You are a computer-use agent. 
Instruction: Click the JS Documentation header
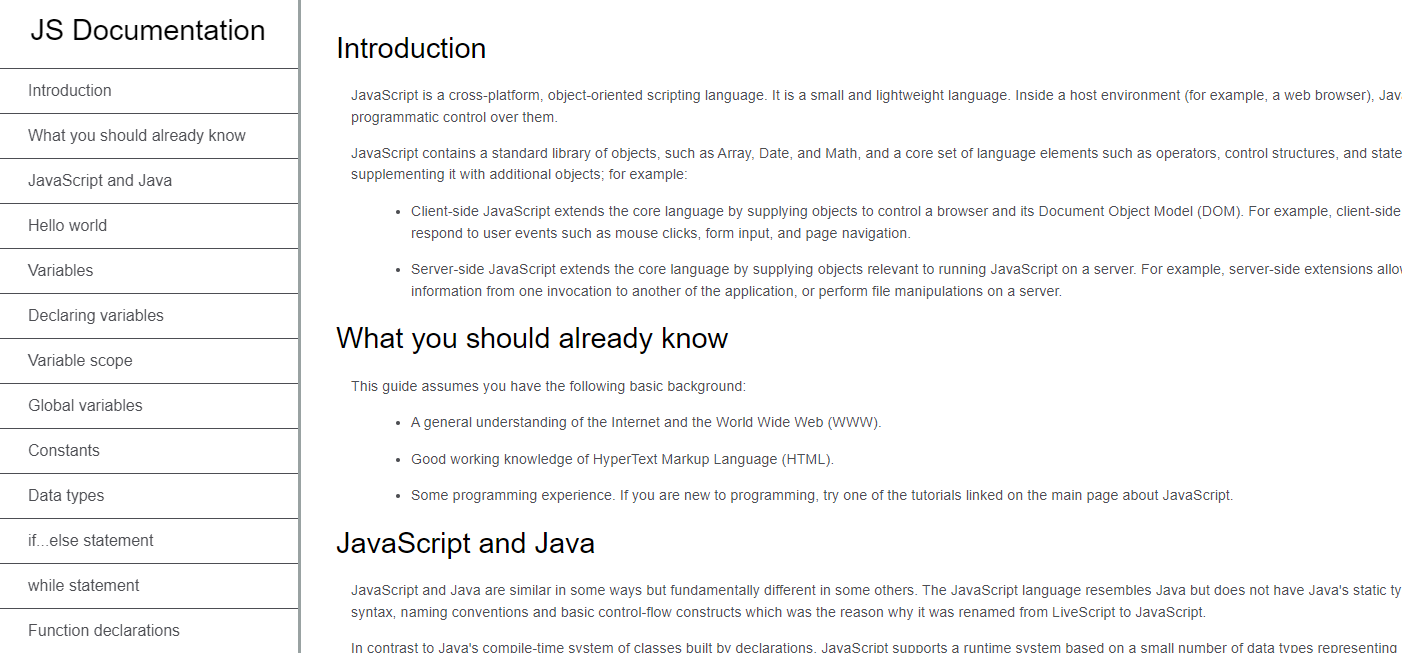tap(148, 30)
